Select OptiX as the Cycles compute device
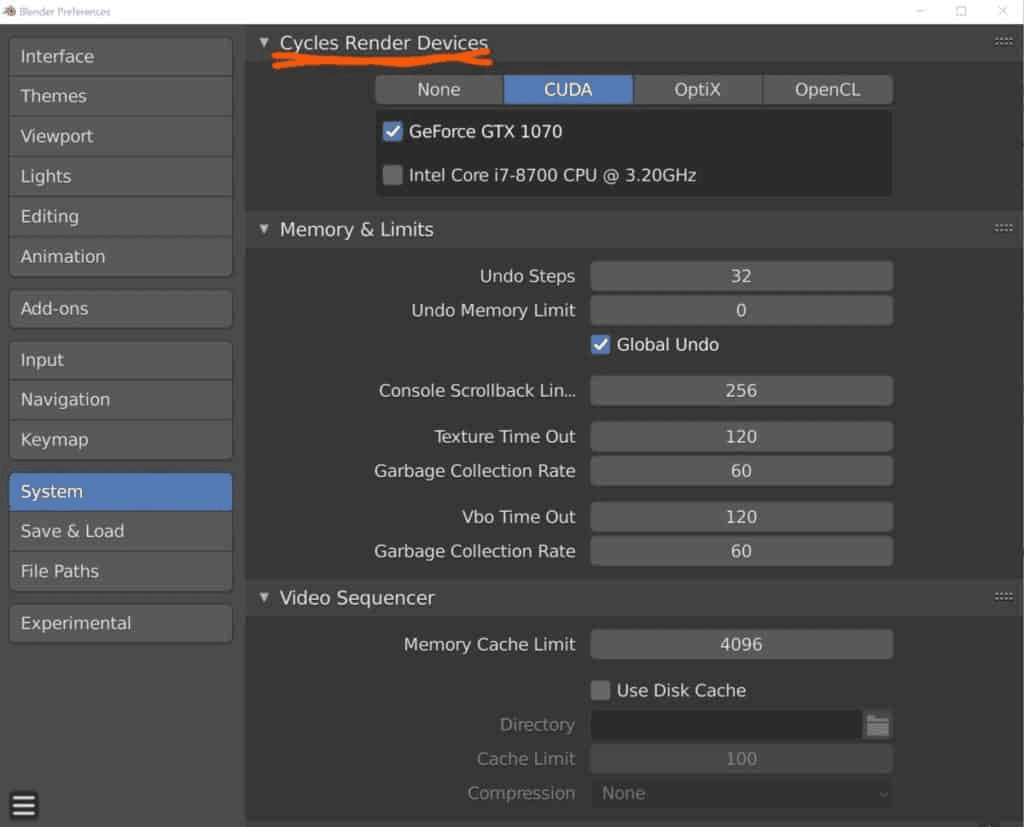Image resolution: width=1024 pixels, height=827 pixels. pos(697,89)
